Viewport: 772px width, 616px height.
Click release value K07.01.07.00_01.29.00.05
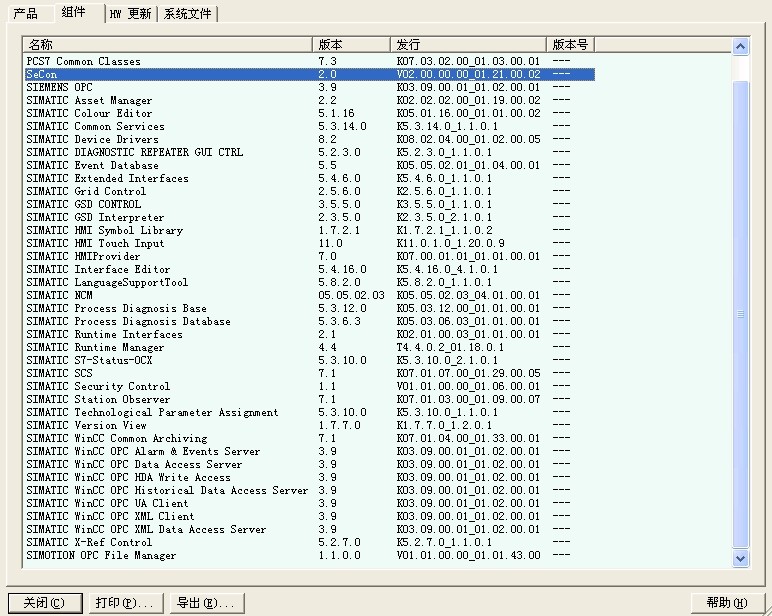pyautogui.click(x=468, y=373)
